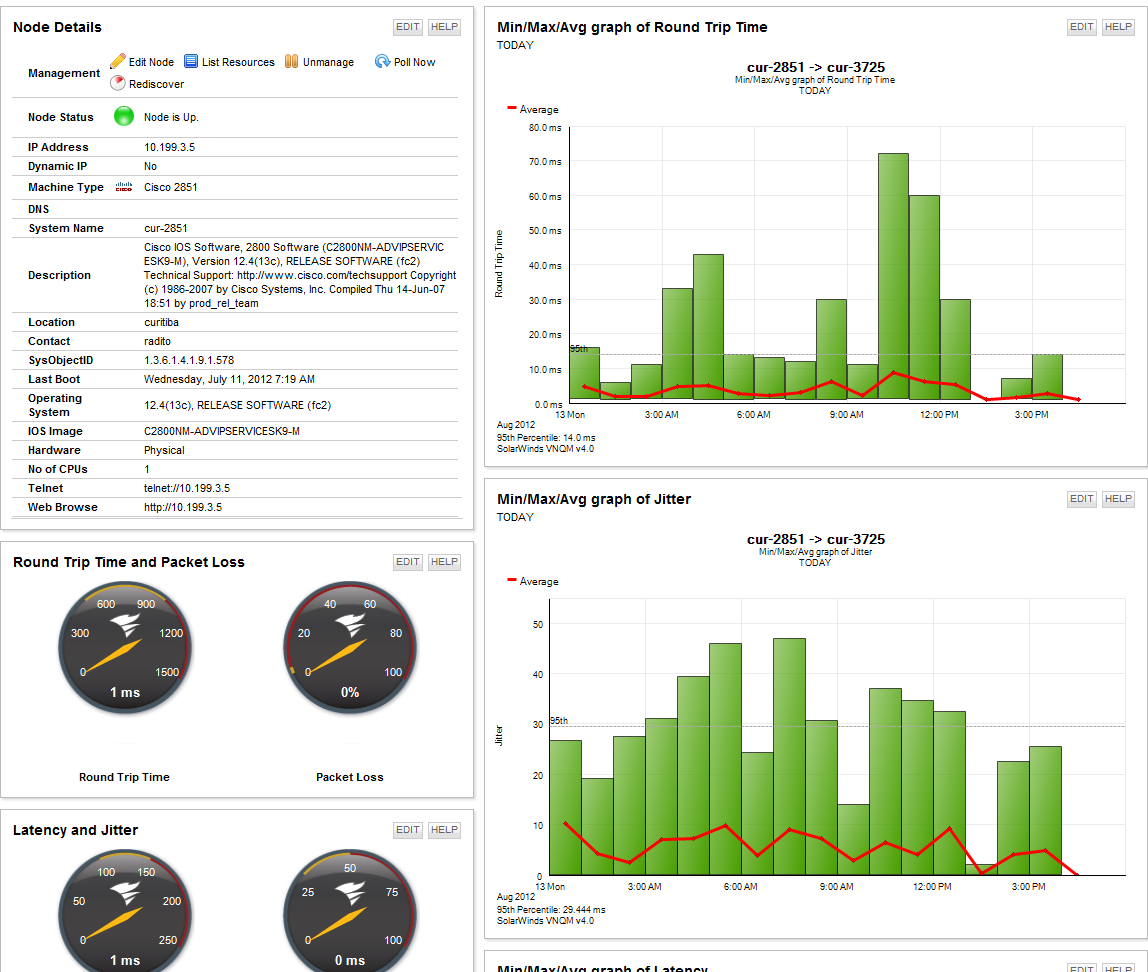Click EDIT in Round Trip Time and Packet Loss panel
The width and height of the screenshot is (1148, 972).
coord(408,562)
